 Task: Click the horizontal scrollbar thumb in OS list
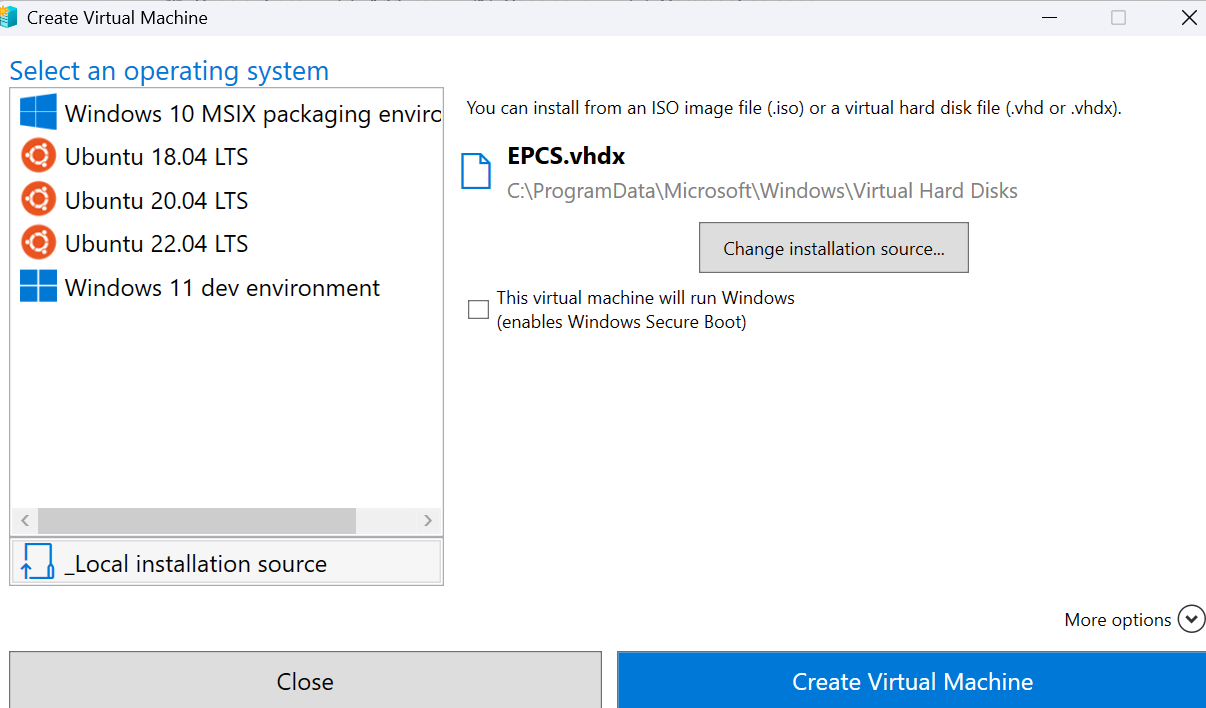point(196,521)
